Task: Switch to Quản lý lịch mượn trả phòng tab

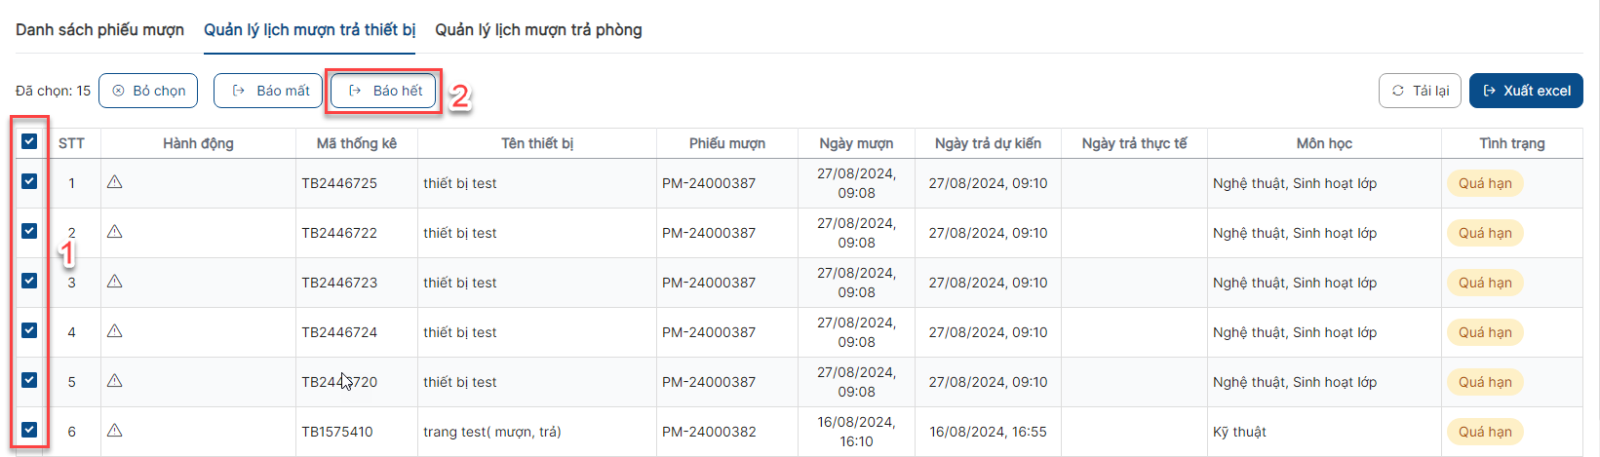Action: [538, 30]
